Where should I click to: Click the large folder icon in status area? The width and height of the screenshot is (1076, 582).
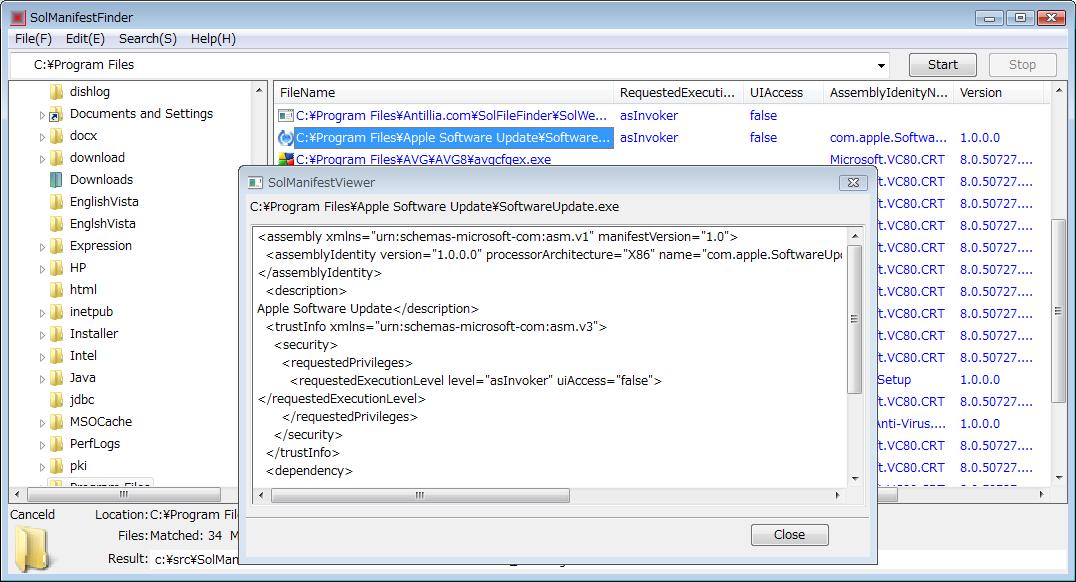tap(32, 548)
